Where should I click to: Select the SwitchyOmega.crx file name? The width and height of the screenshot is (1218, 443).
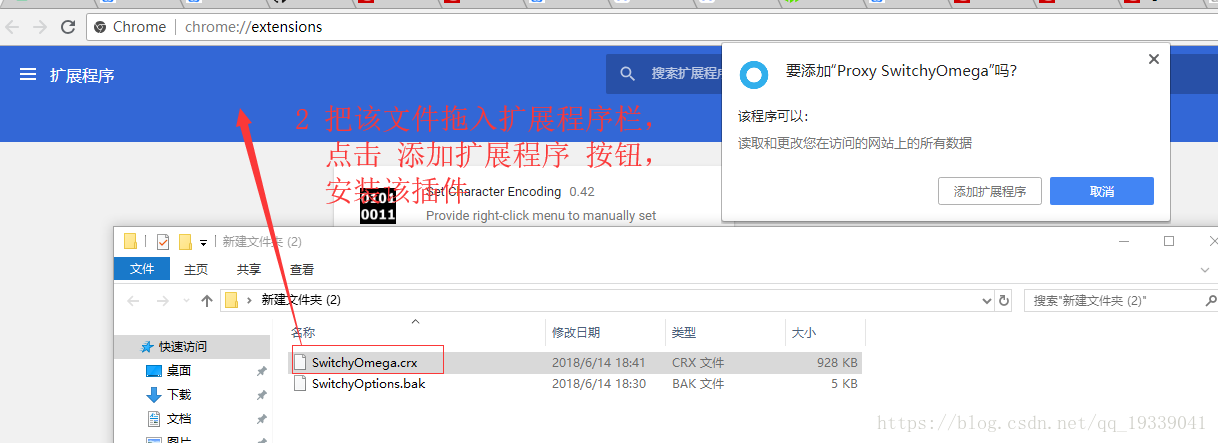[x=364, y=362]
